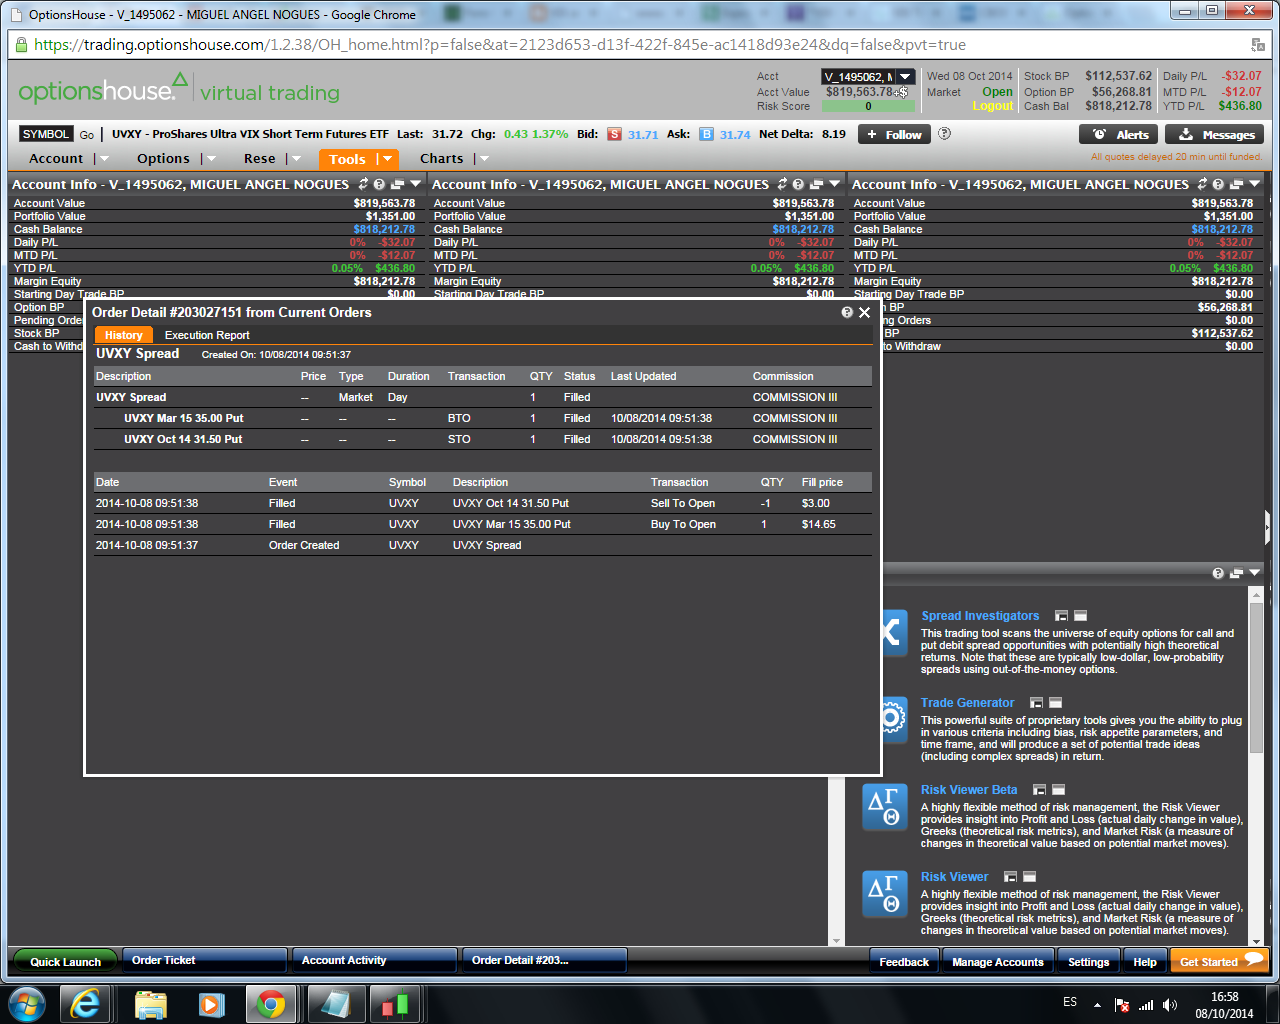1280x1024 pixels.
Task: Expand middle Account Info panel menu arrow
Action: tap(834, 184)
